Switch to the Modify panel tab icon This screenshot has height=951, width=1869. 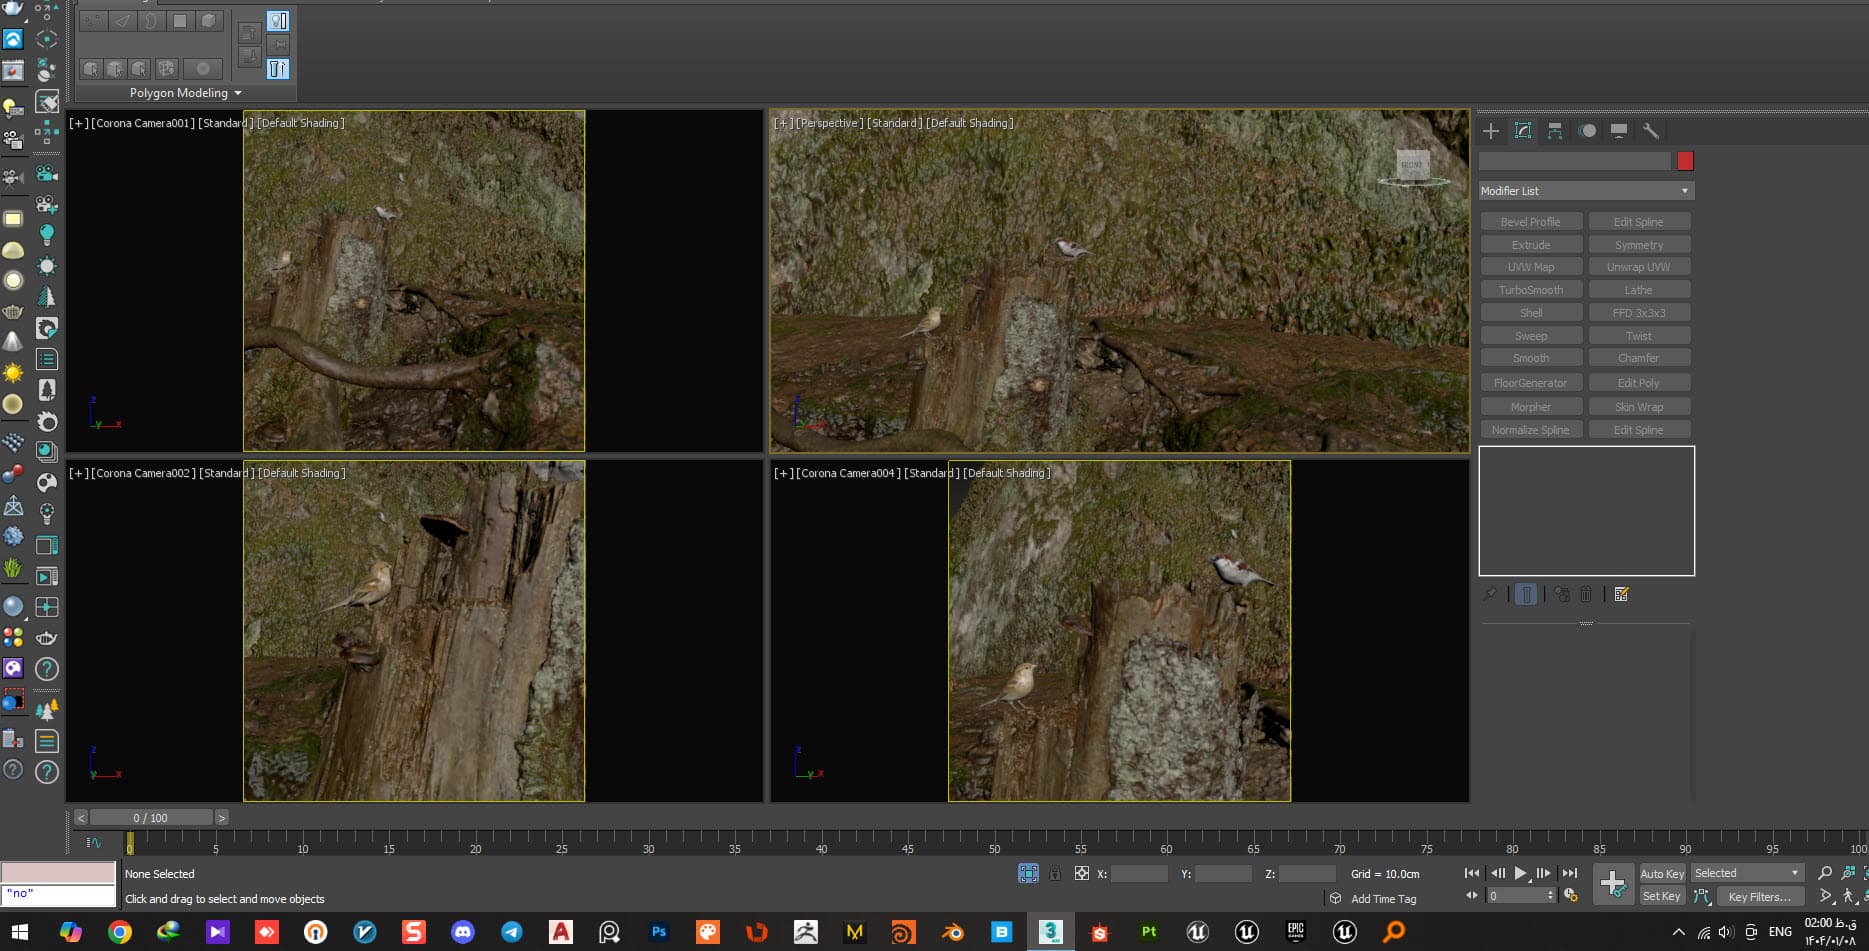[1523, 131]
